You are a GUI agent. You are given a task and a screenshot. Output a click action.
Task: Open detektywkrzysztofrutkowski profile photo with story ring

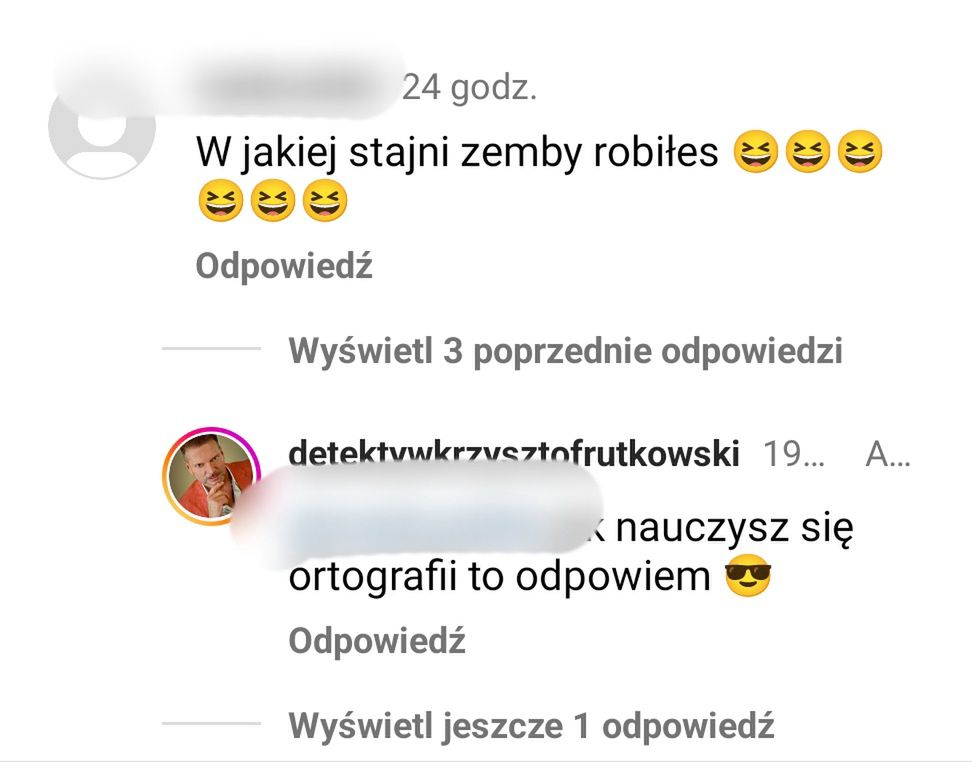tap(211, 476)
